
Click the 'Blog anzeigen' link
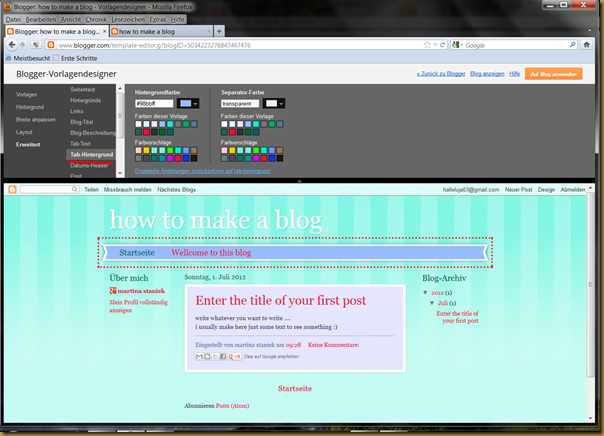[x=487, y=74]
